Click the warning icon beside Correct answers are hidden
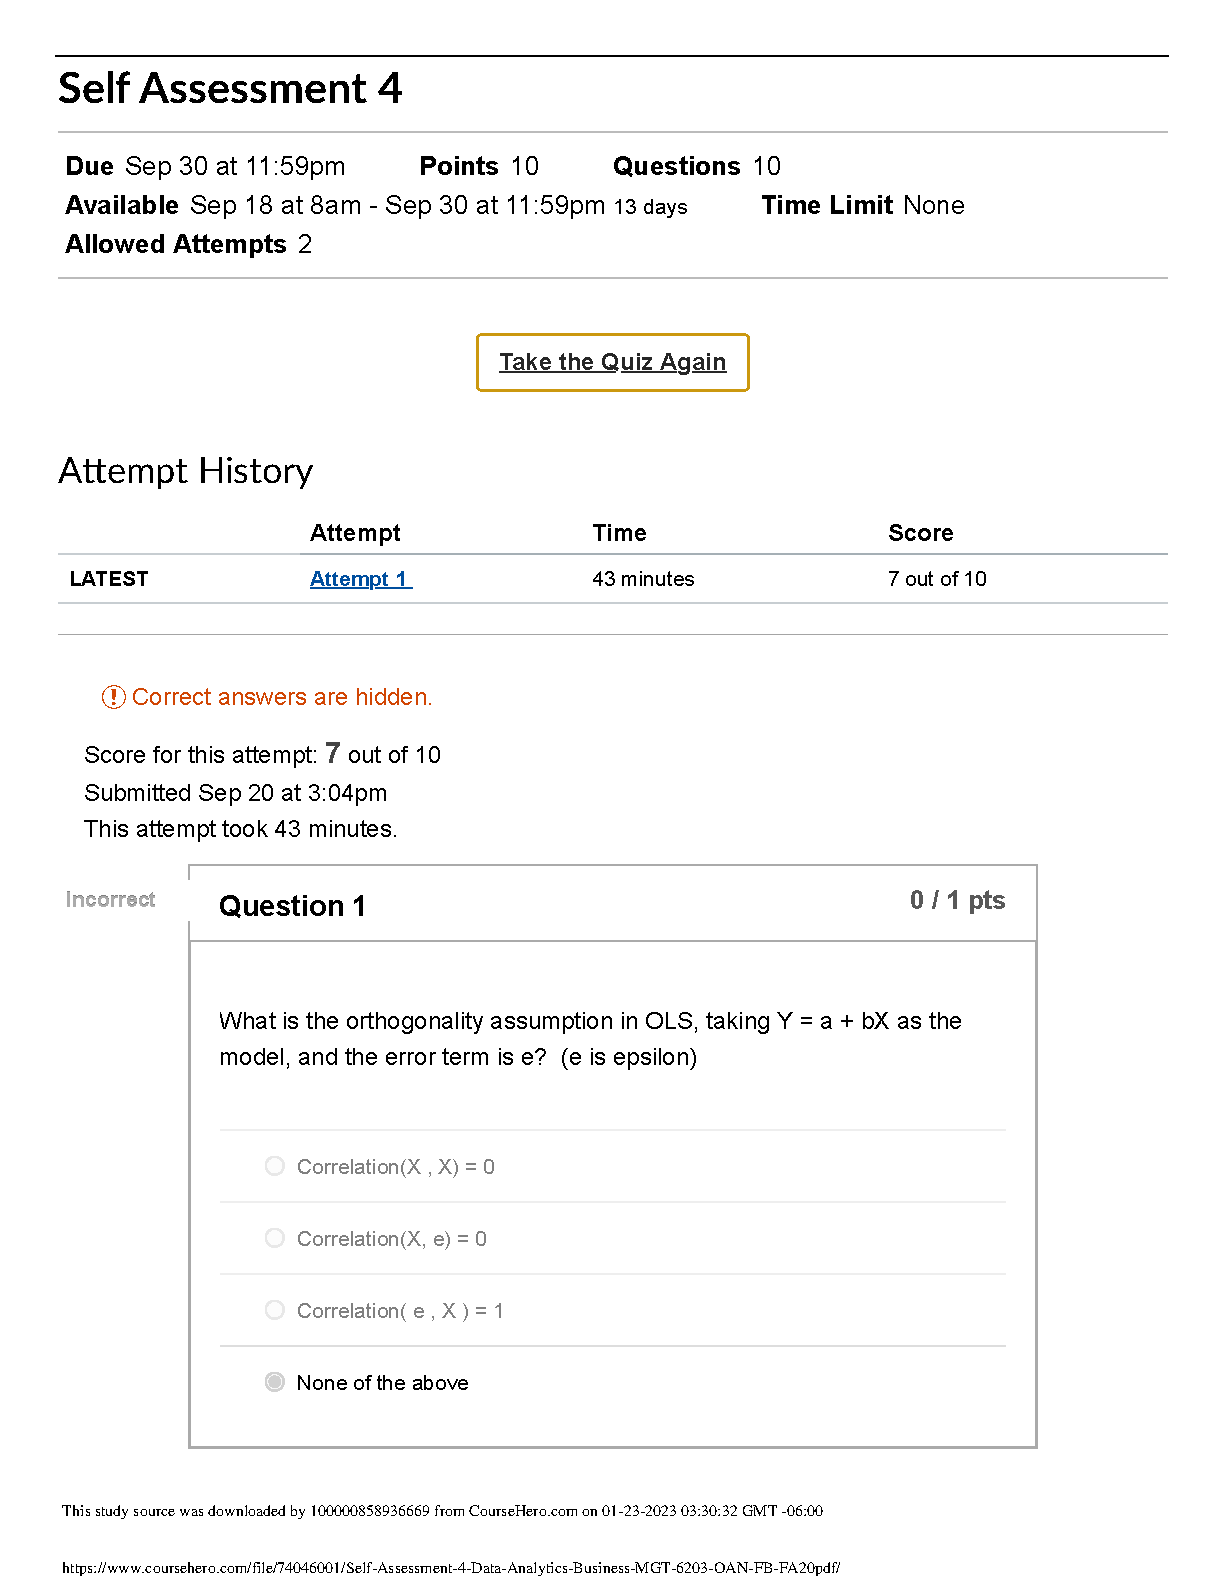1224x1584 pixels. 113,697
